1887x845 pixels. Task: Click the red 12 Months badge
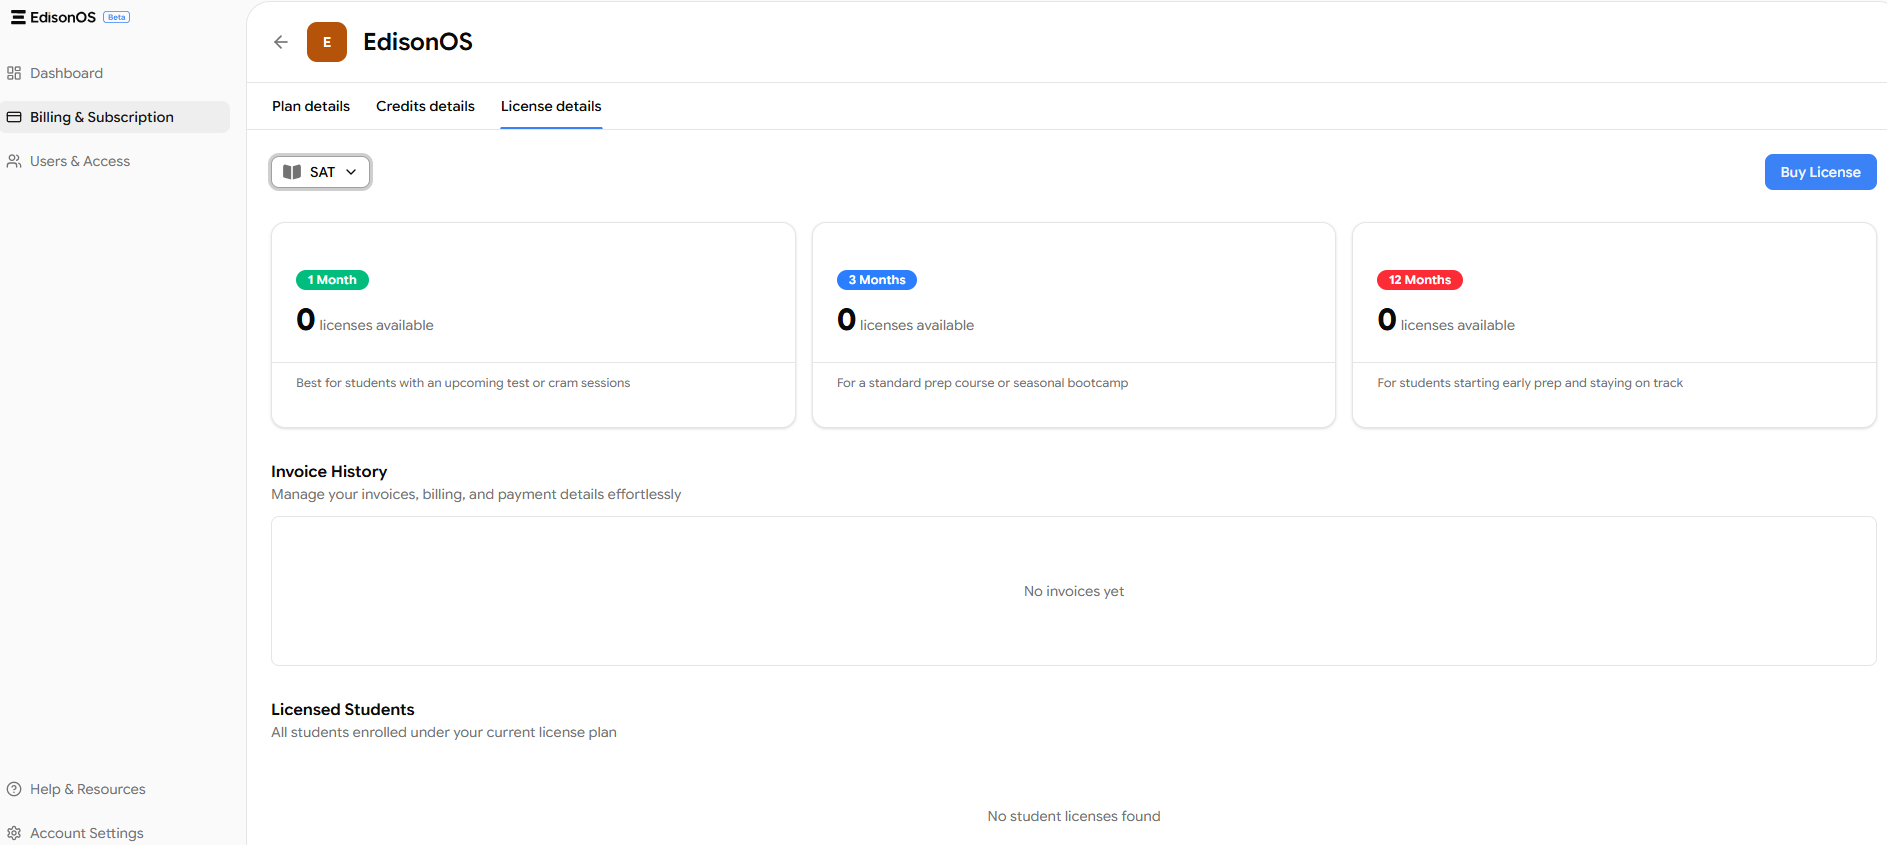click(x=1419, y=280)
